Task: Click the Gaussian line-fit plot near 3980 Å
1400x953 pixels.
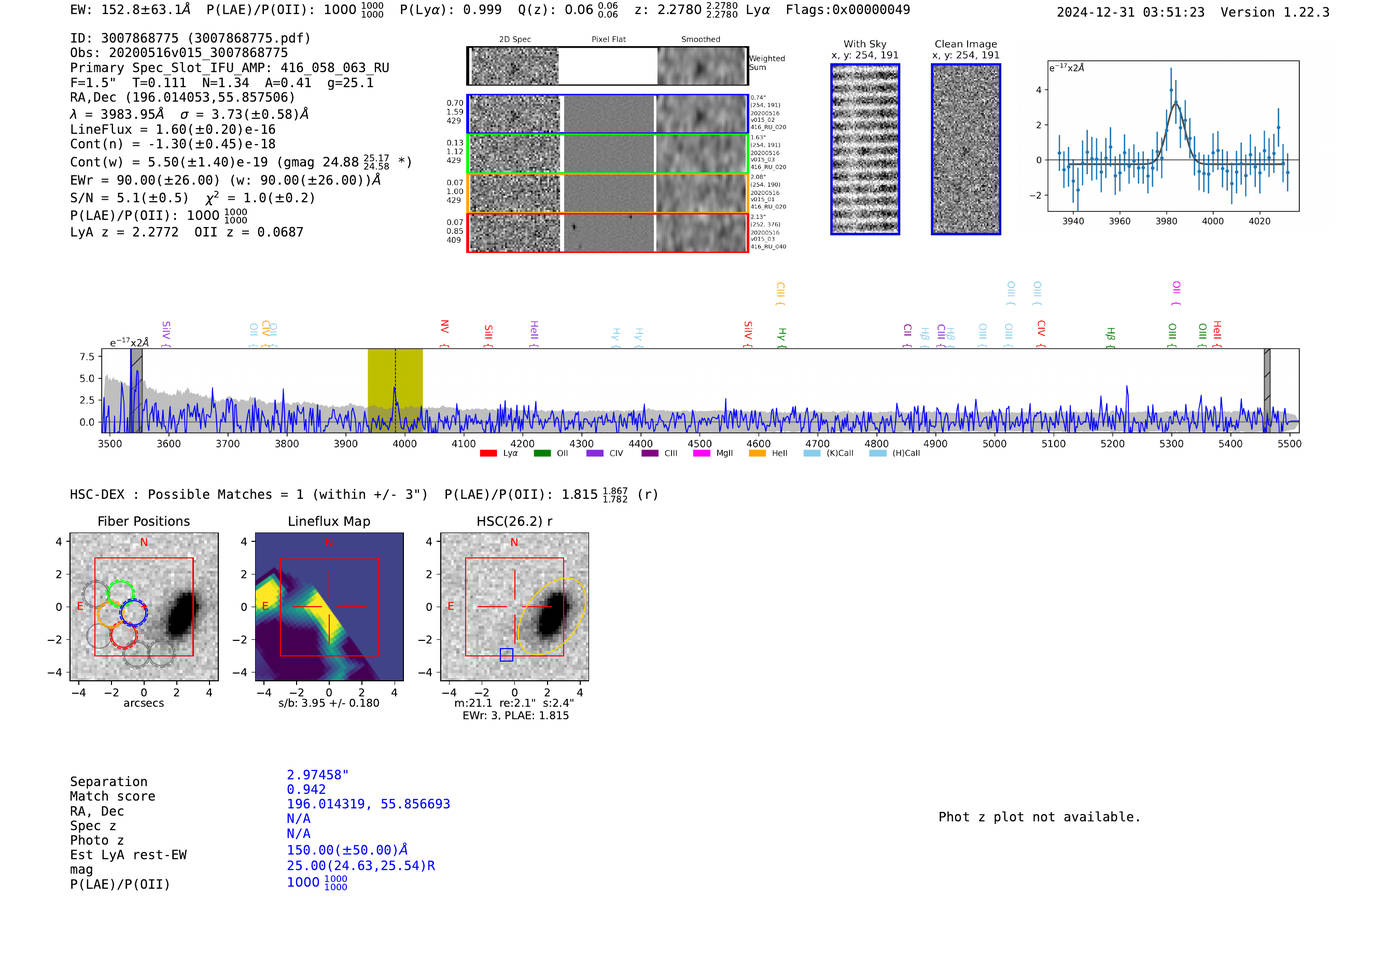Action: (x=1173, y=136)
